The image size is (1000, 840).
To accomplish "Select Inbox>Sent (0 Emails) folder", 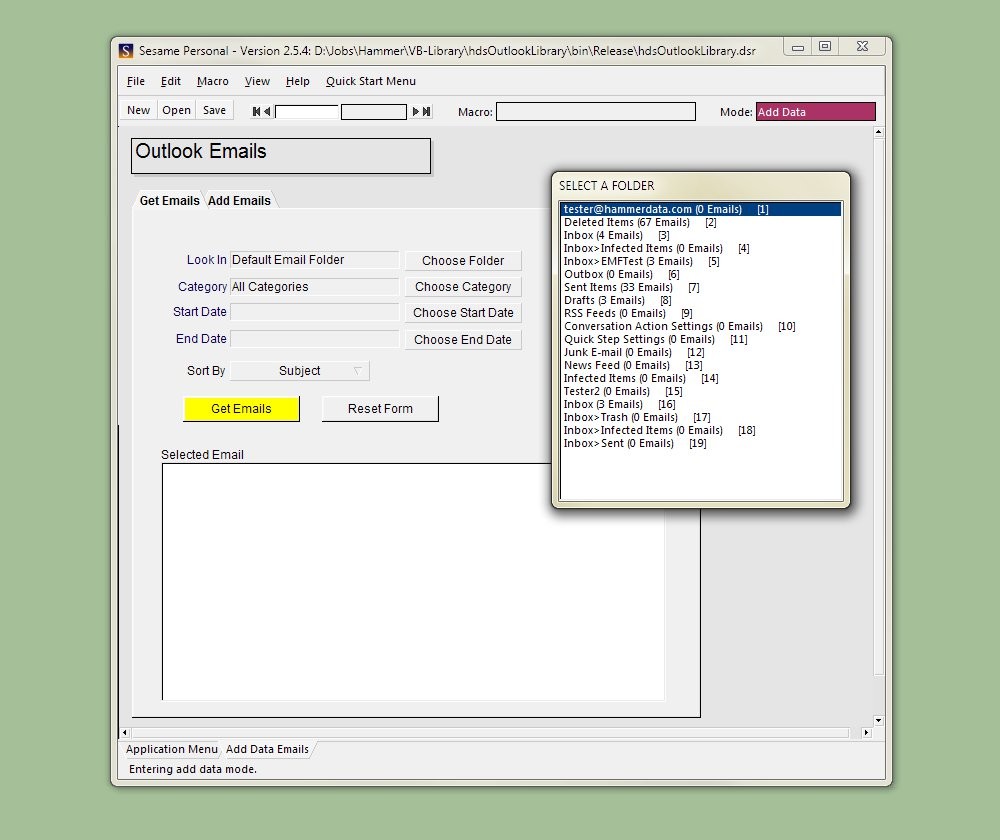I will (700, 443).
